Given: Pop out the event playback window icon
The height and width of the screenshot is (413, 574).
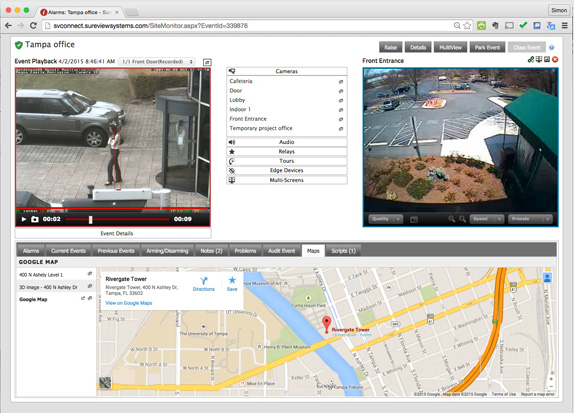Looking at the screenshot, I should tap(207, 62).
